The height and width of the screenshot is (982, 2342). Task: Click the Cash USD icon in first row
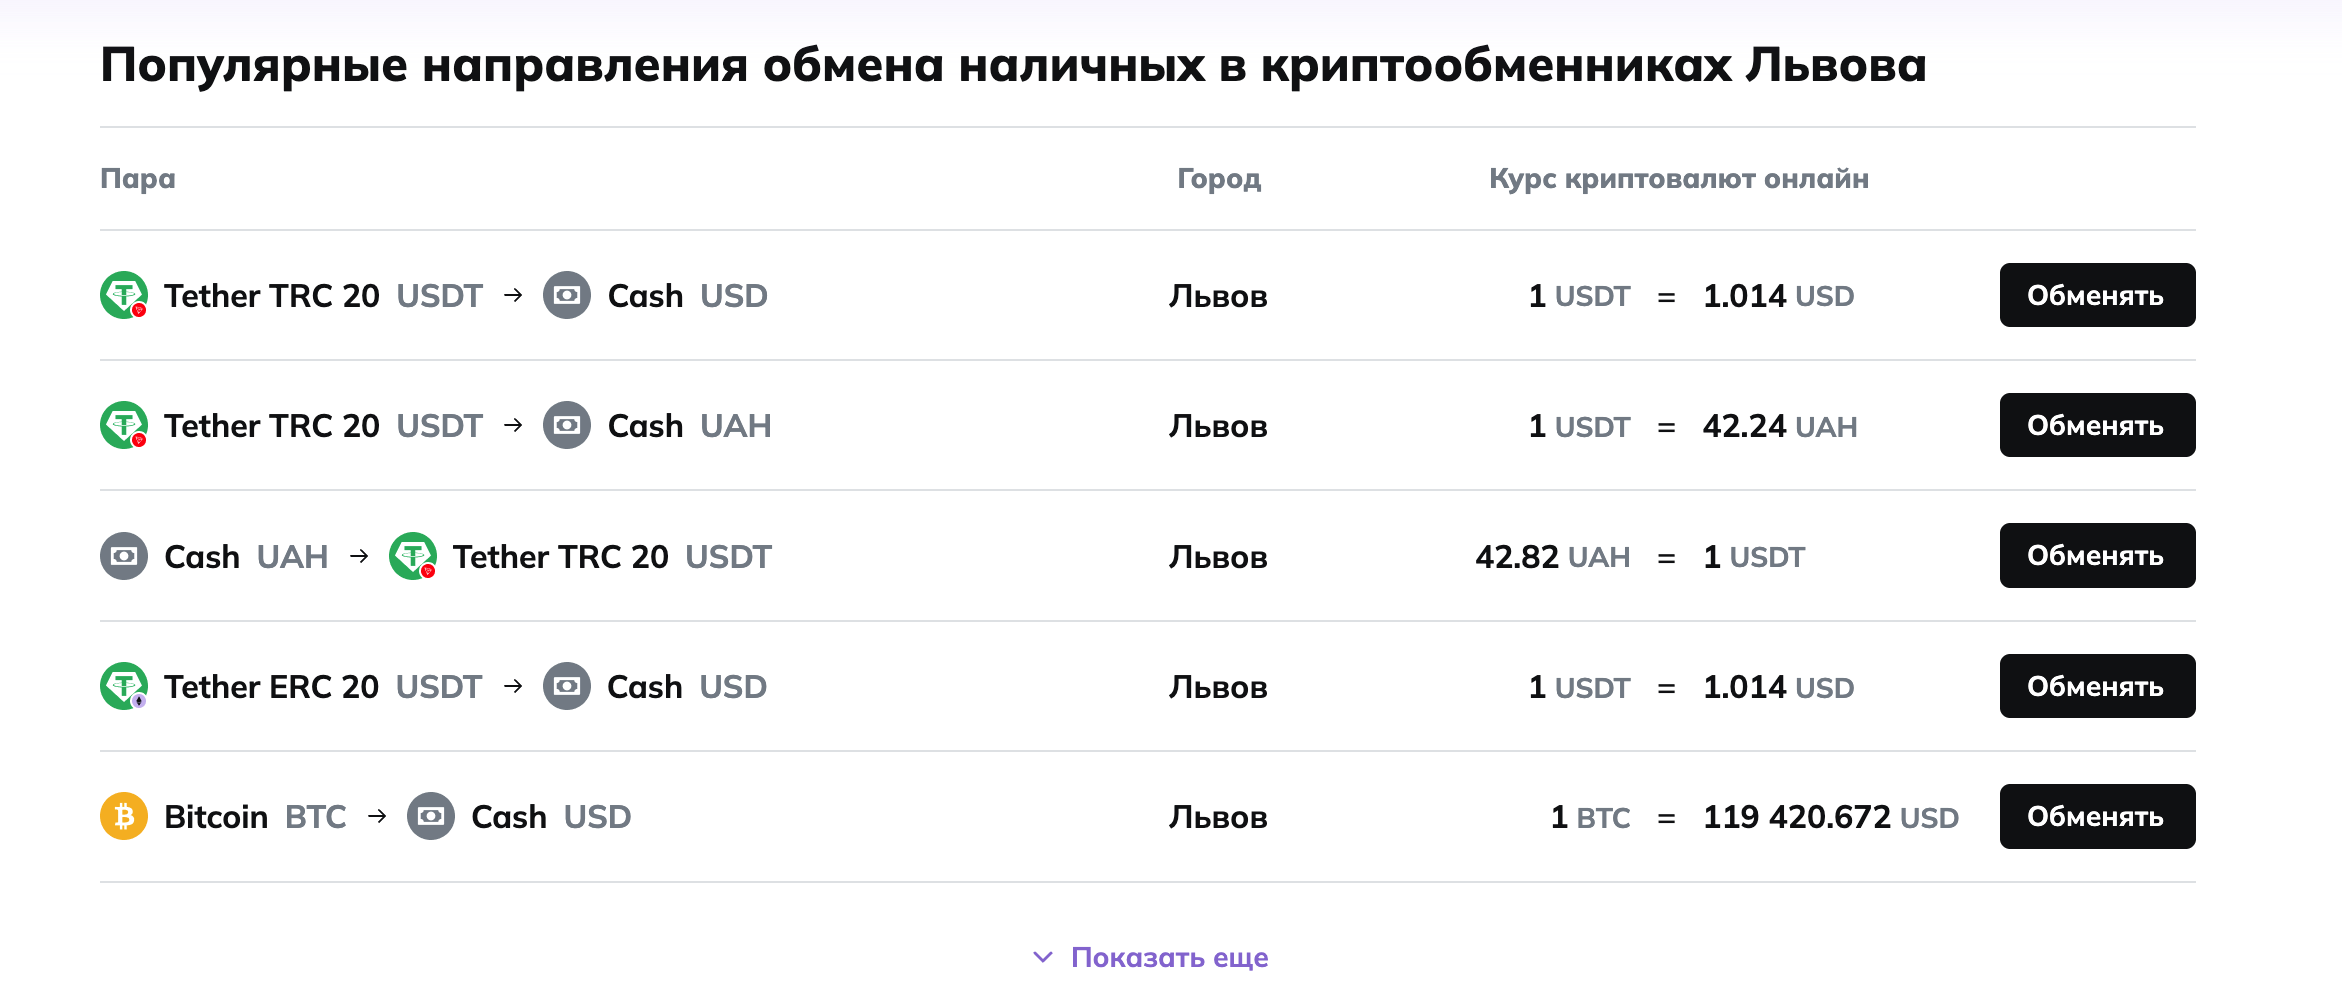567,295
